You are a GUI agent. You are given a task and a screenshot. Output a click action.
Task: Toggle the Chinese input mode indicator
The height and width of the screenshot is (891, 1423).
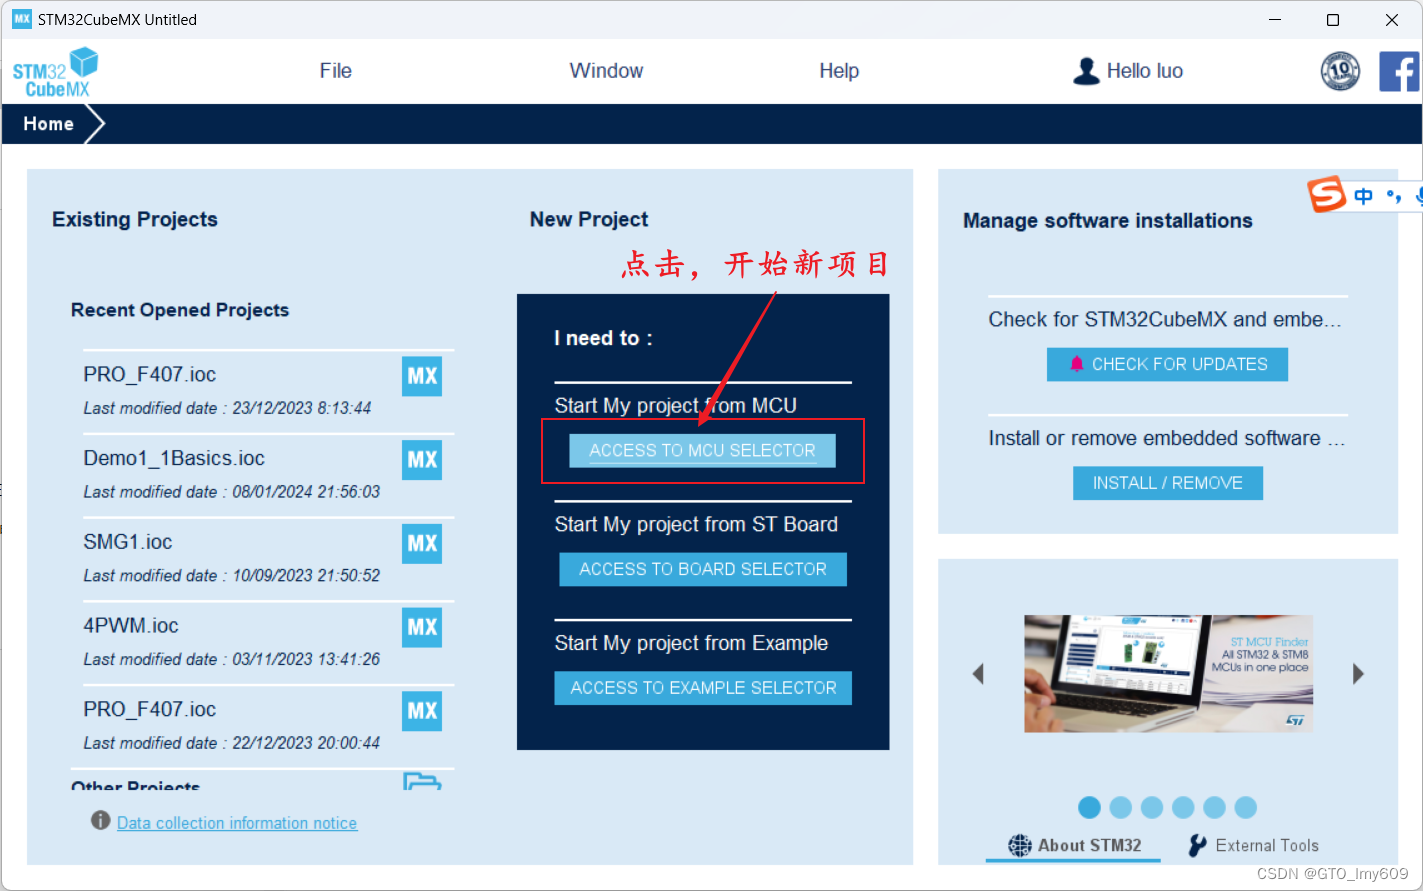[x=1363, y=196]
